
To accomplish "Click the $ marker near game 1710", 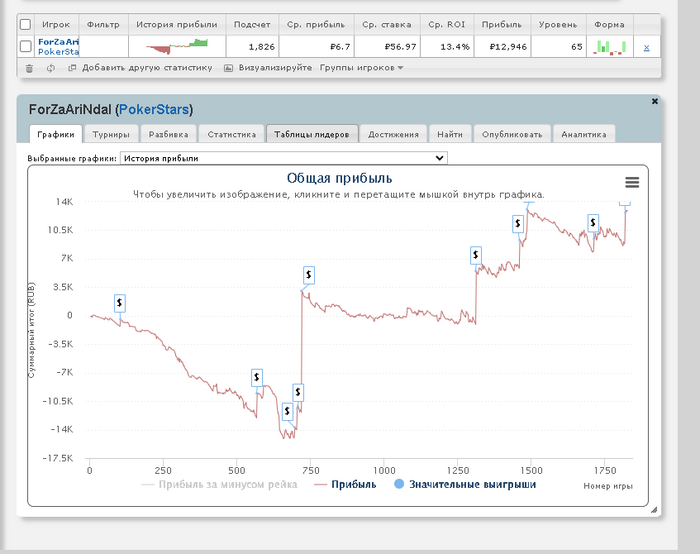I will pos(593,222).
